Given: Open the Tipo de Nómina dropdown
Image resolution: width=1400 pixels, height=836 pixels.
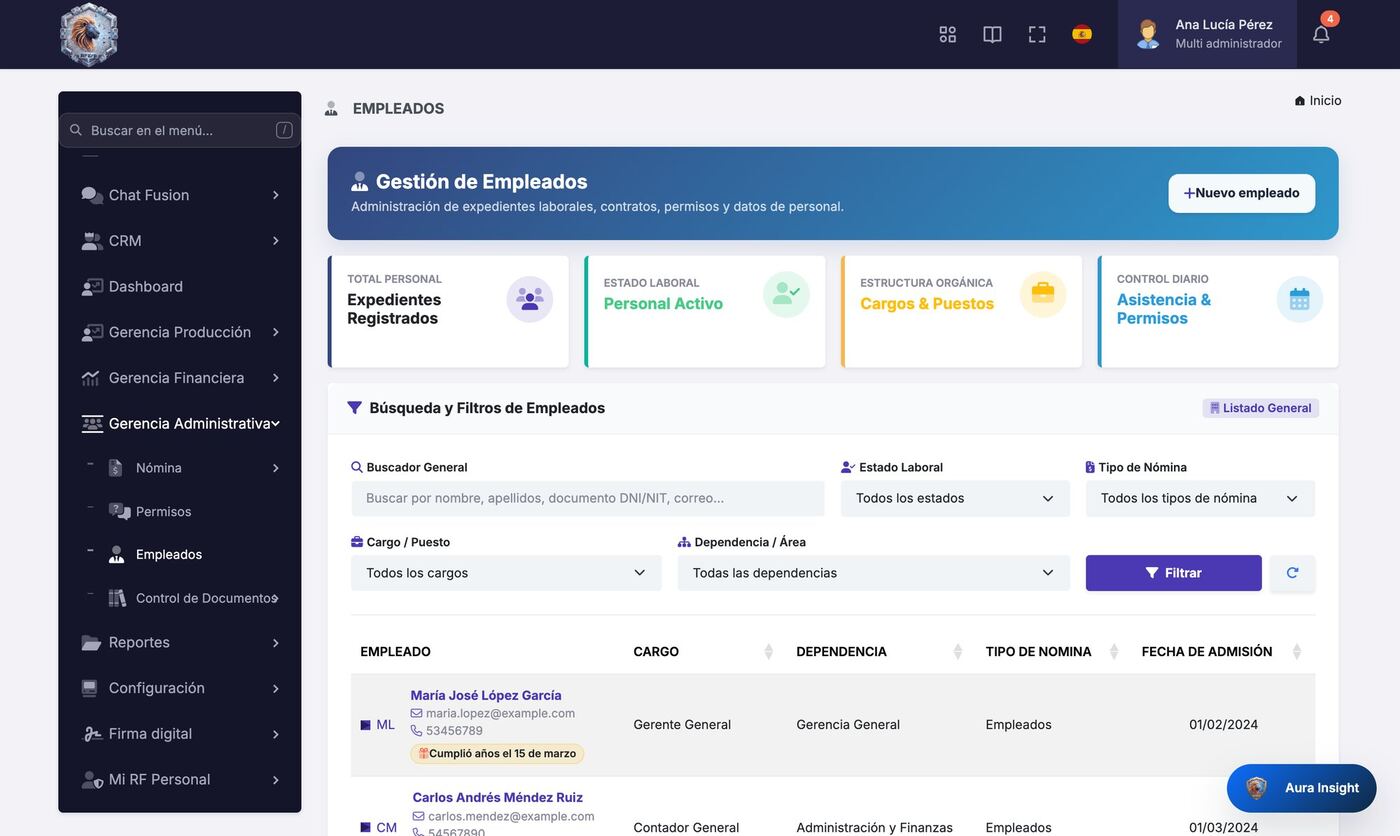Looking at the screenshot, I should [1200, 498].
